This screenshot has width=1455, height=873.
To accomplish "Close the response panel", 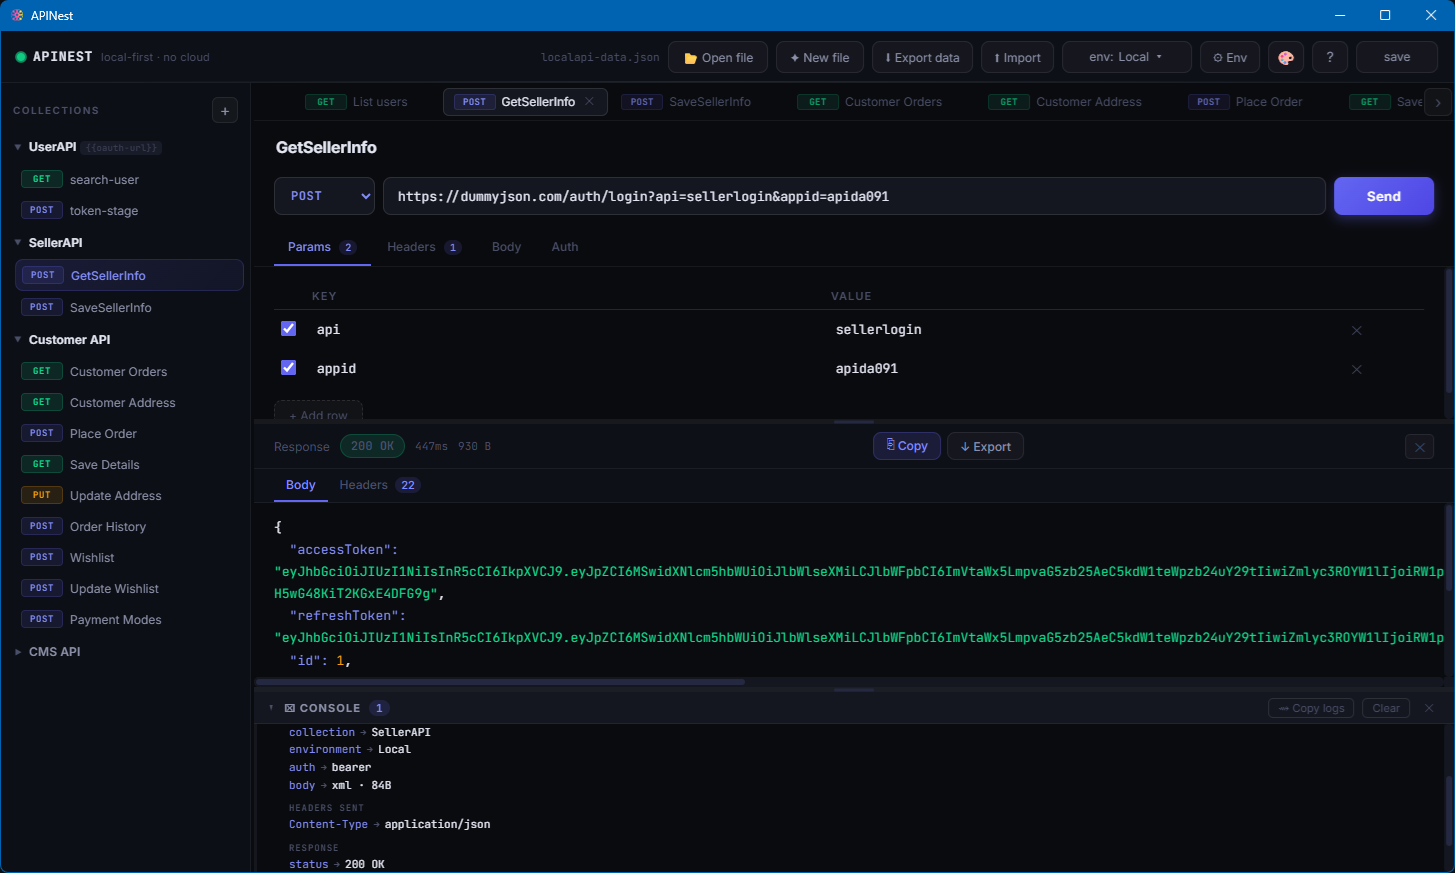I will pyautogui.click(x=1419, y=447).
